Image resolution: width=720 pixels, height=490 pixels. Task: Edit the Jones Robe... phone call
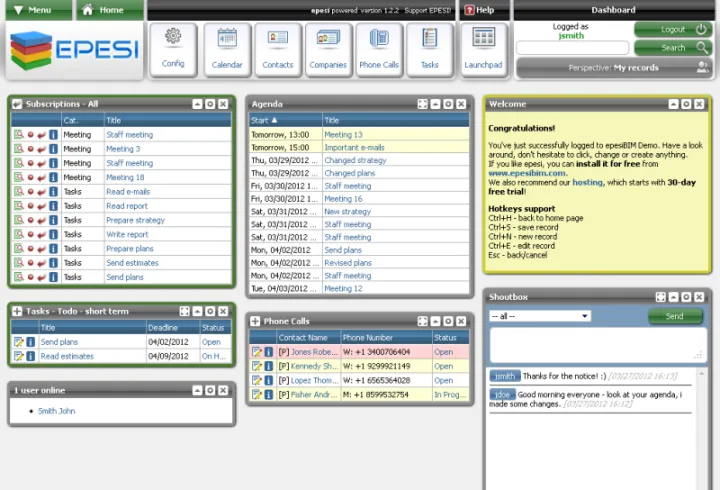click(x=257, y=352)
